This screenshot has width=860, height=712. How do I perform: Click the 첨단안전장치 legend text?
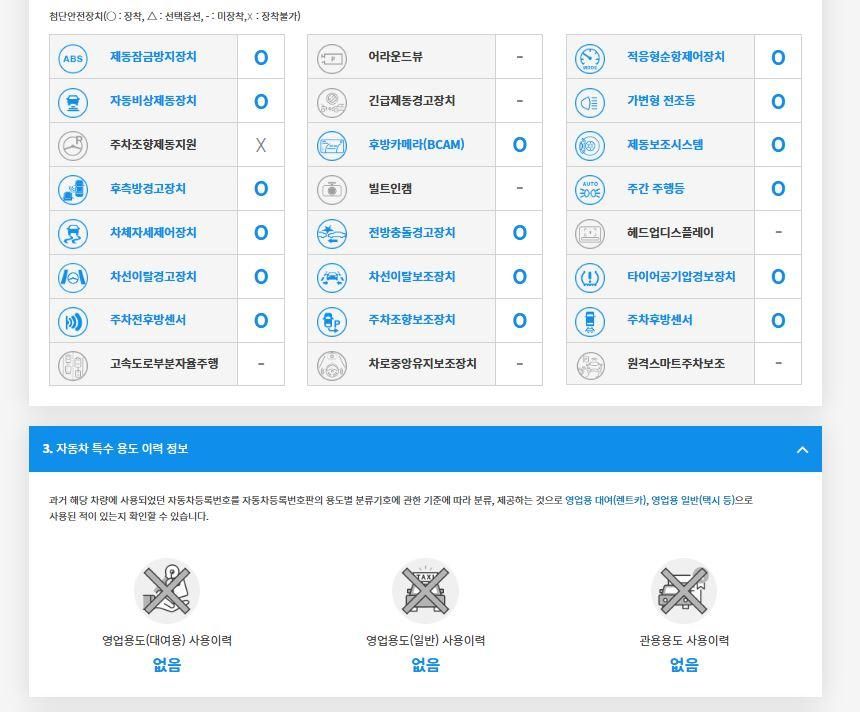(174, 16)
